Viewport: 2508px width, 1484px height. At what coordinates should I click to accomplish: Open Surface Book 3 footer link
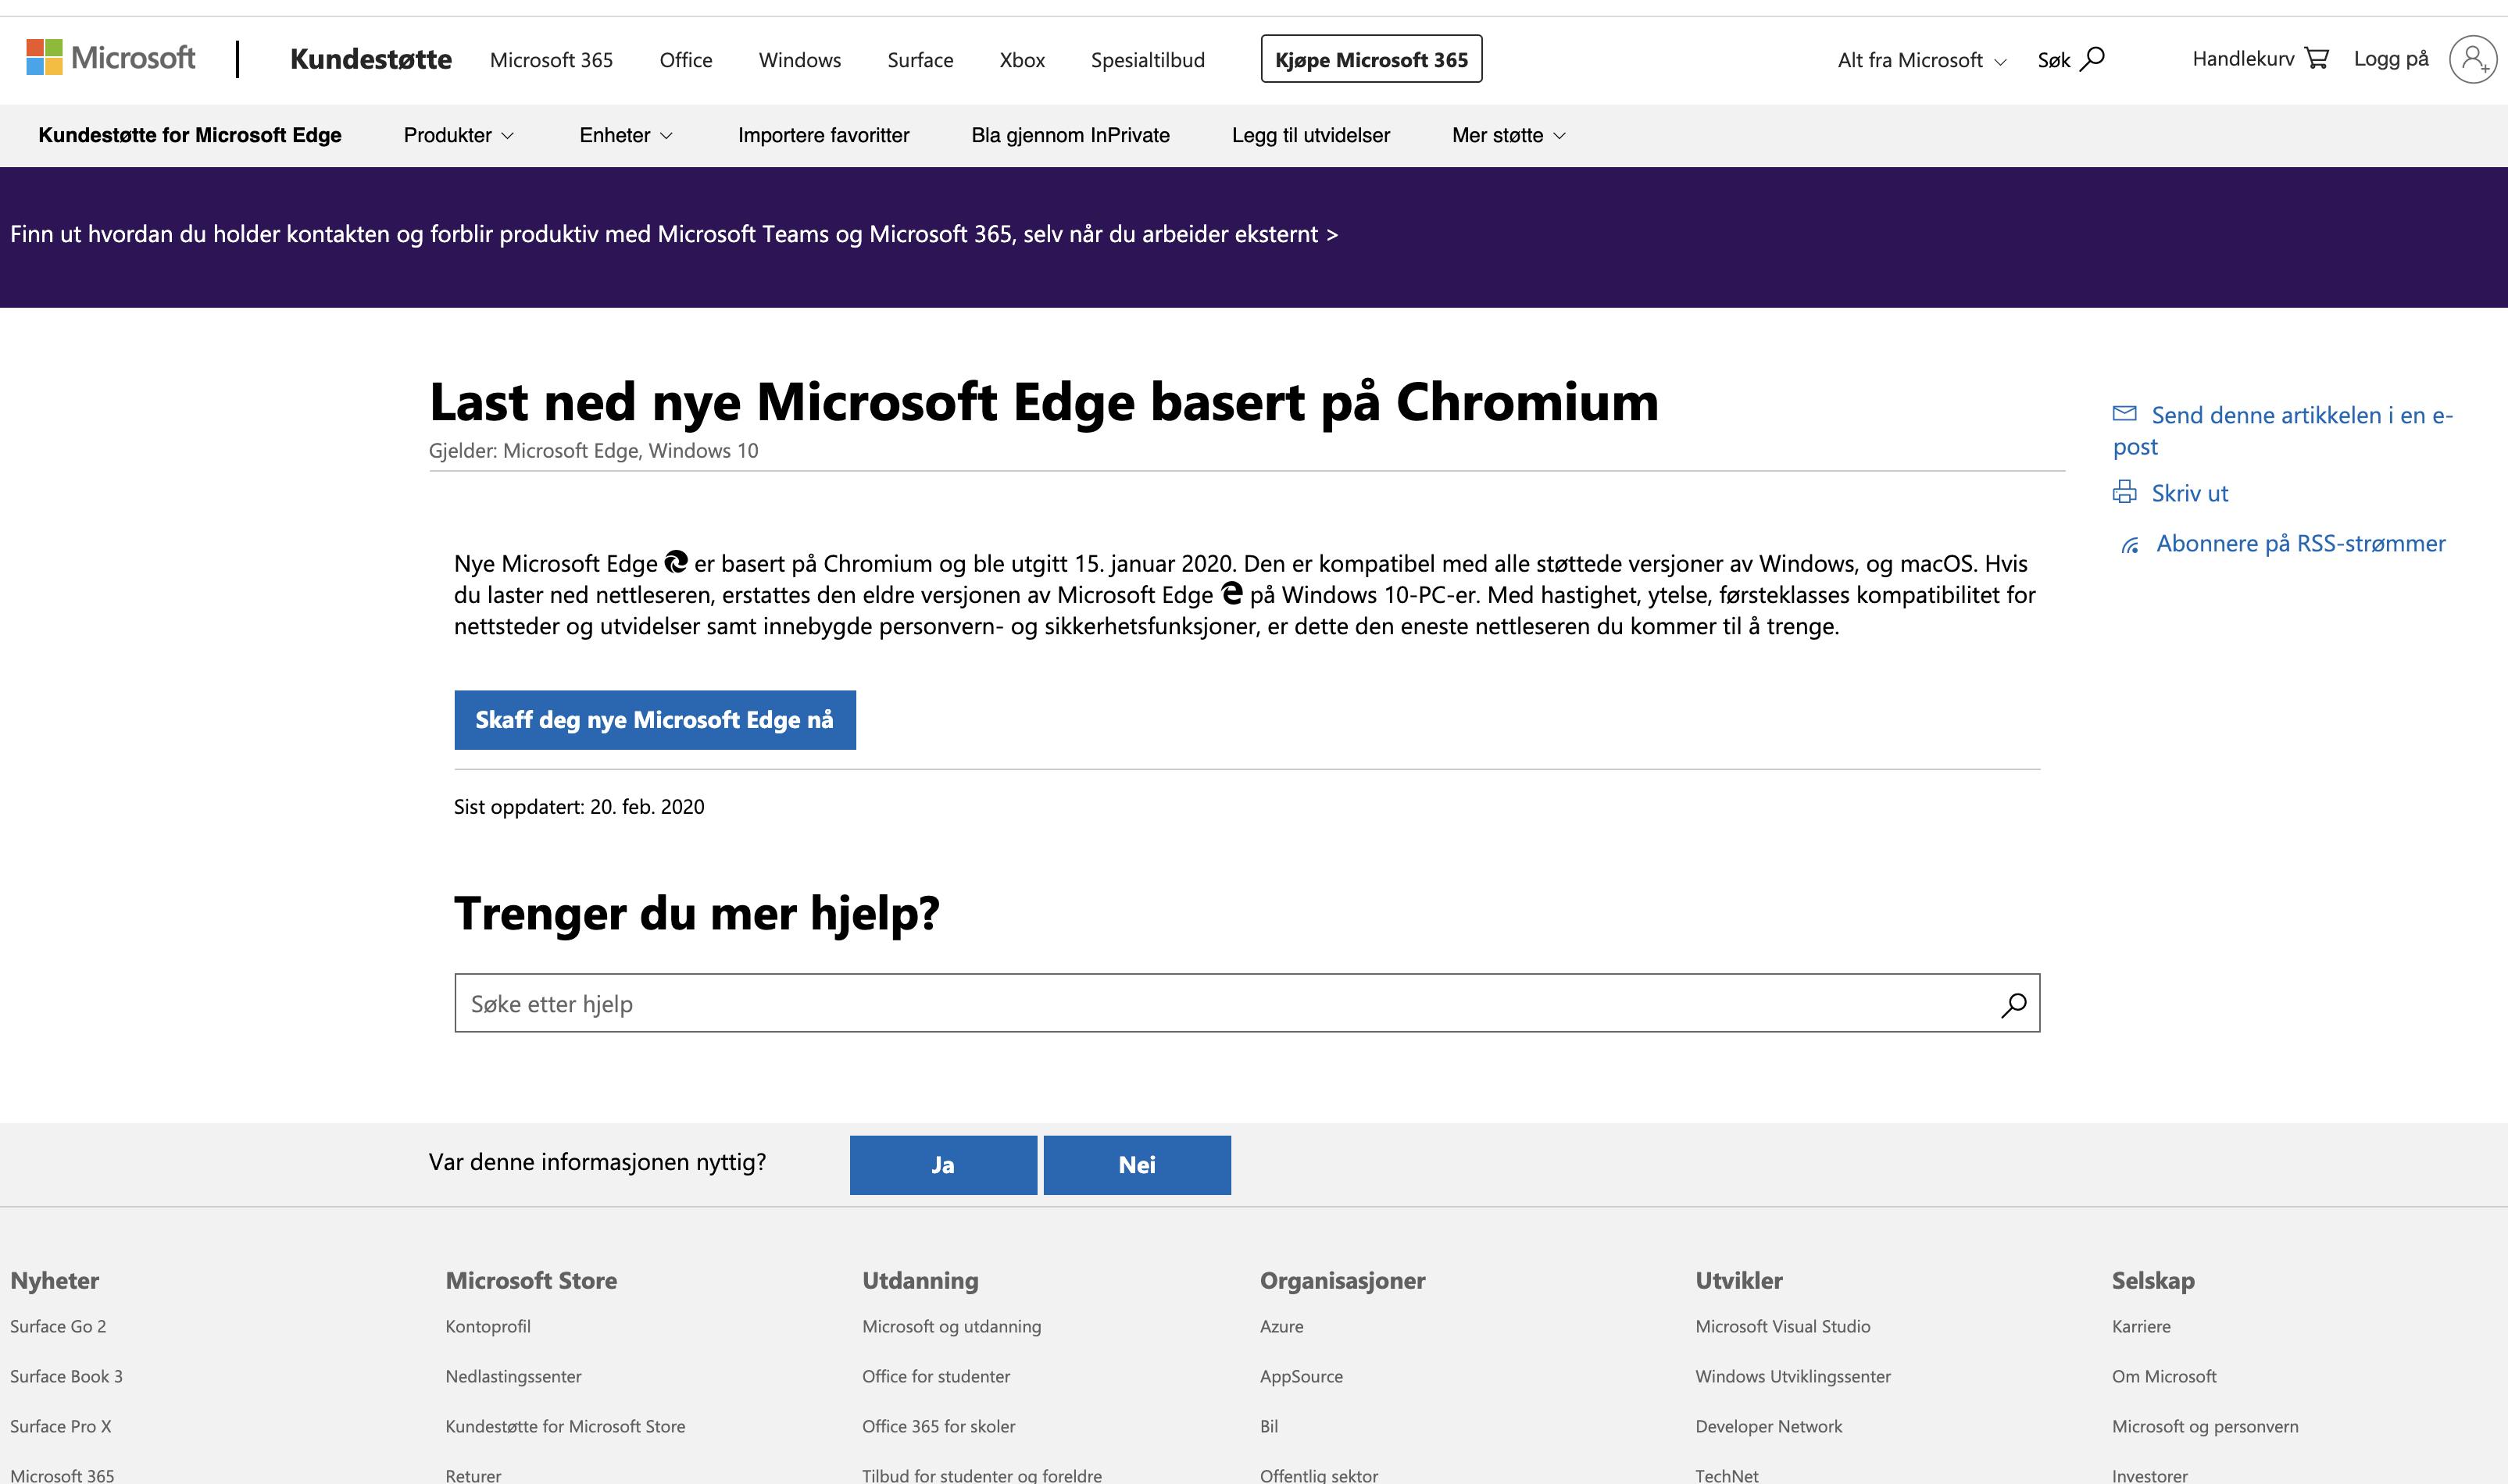(66, 1376)
